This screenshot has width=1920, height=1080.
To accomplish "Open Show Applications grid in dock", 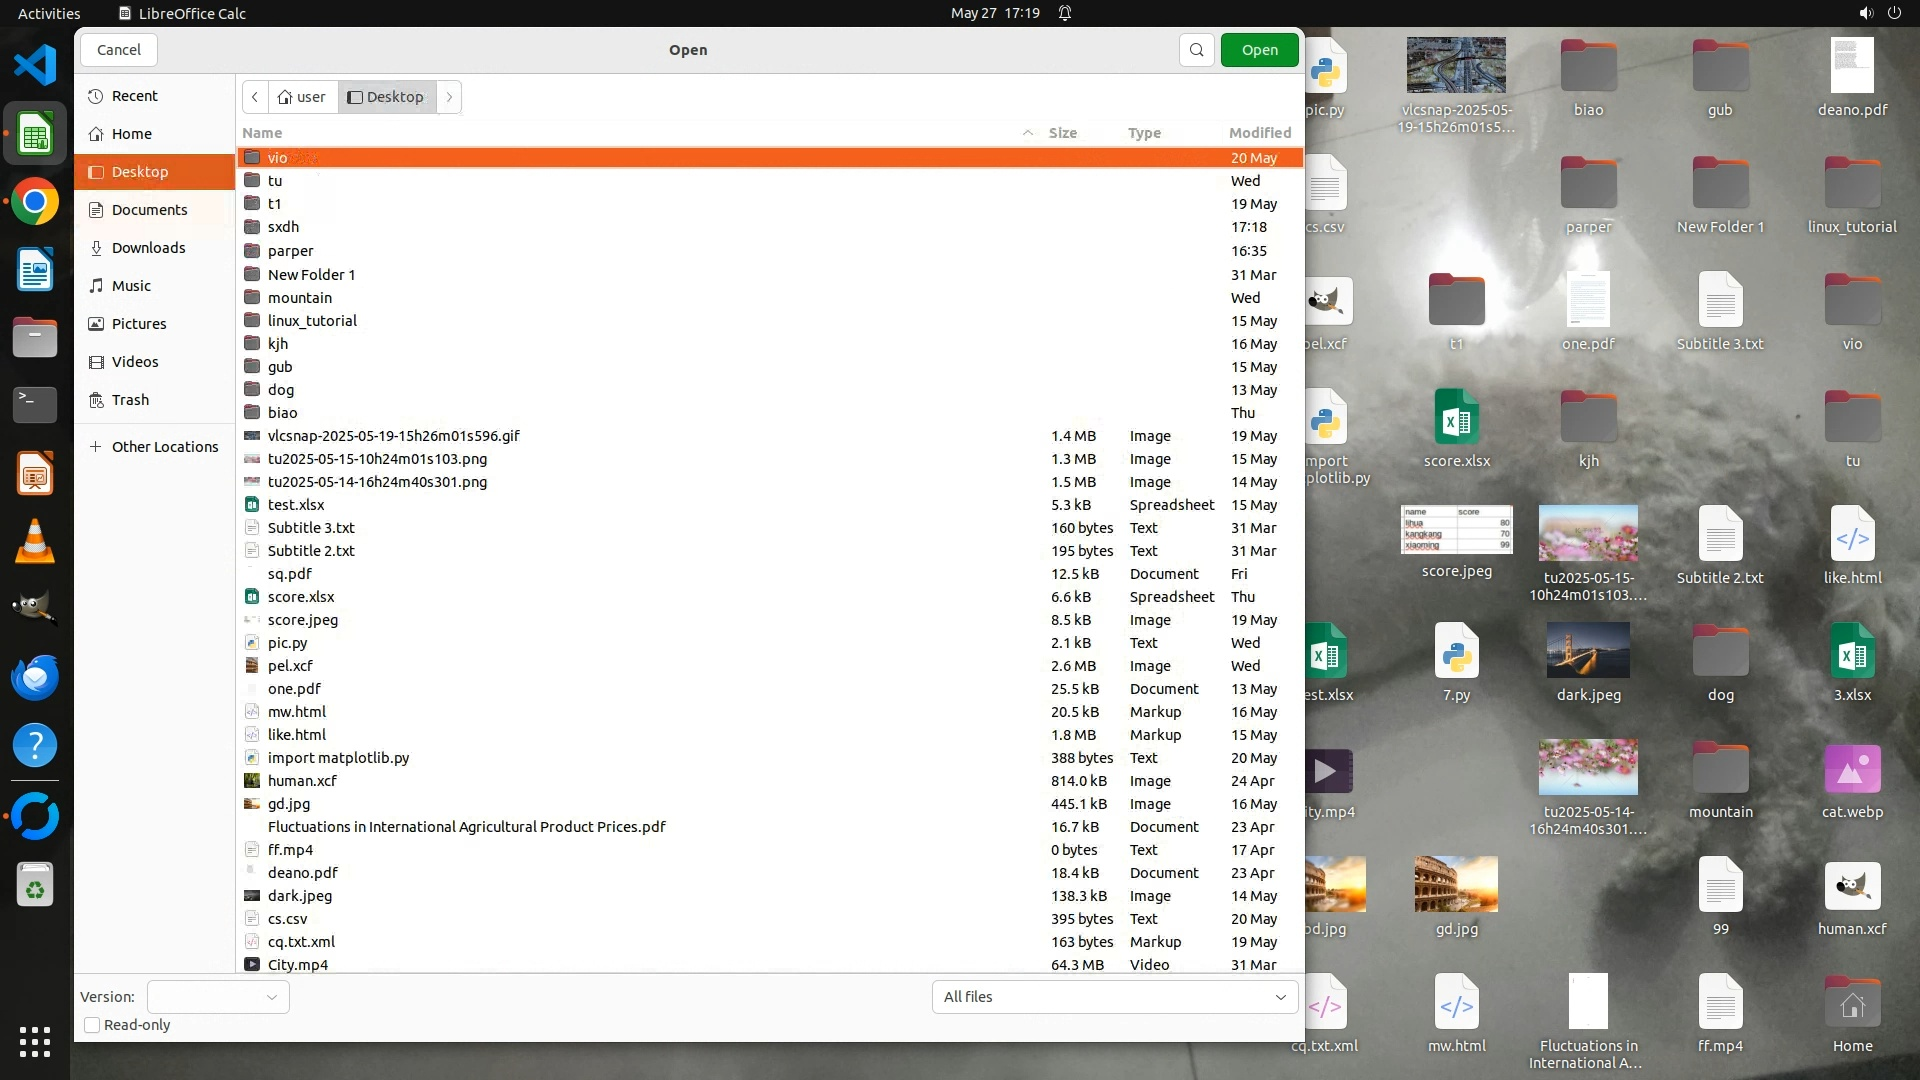I will (x=35, y=1041).
